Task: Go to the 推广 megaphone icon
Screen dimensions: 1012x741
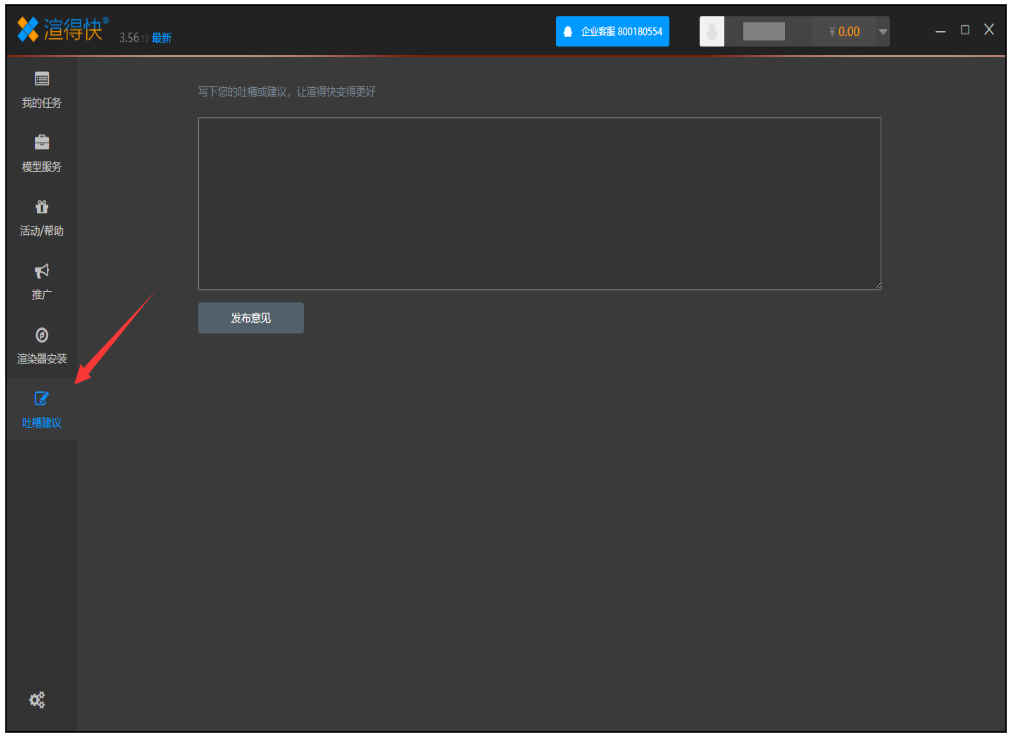Action: click(x=42, y=271)
